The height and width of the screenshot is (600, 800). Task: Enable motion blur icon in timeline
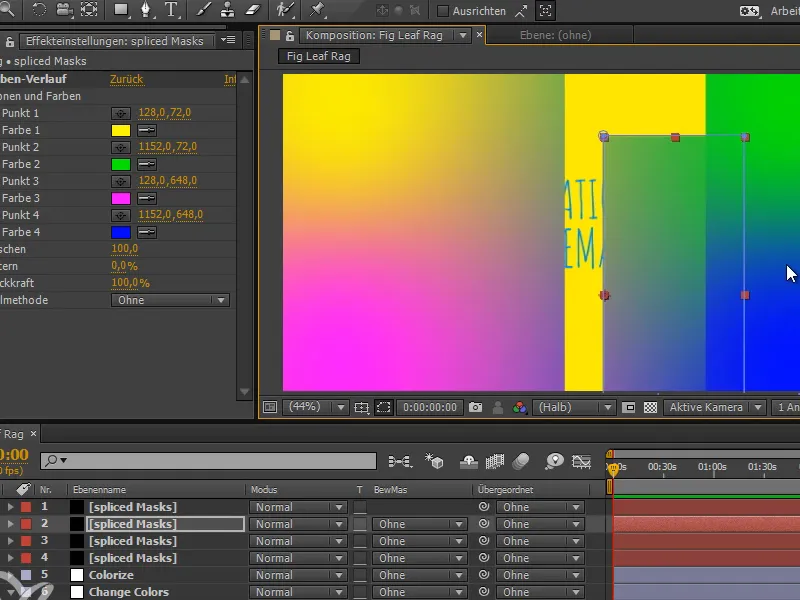pyautogui.click(x=520, y=461)
